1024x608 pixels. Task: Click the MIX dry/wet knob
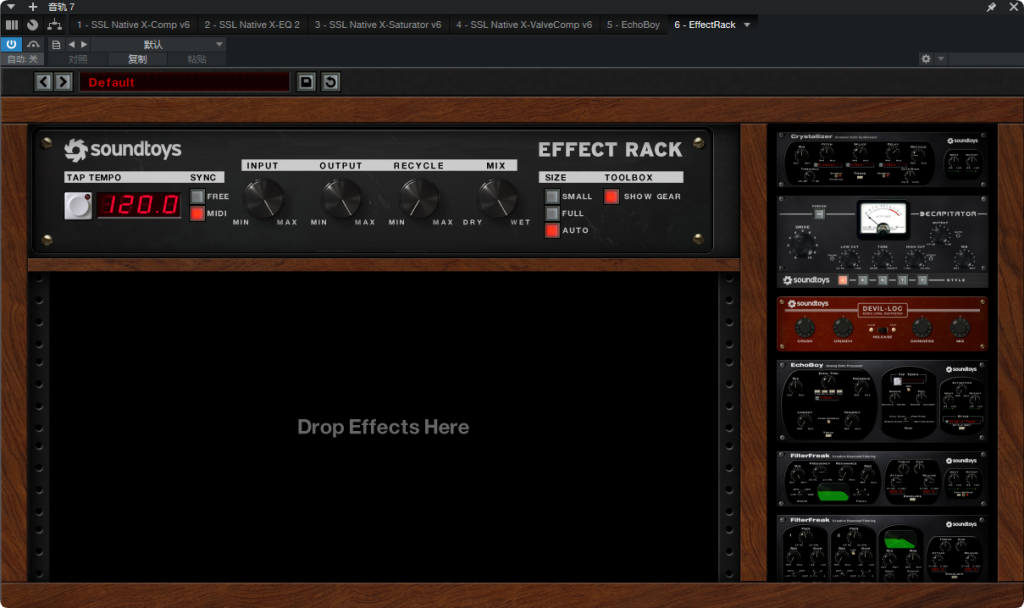tap(498, 198)
